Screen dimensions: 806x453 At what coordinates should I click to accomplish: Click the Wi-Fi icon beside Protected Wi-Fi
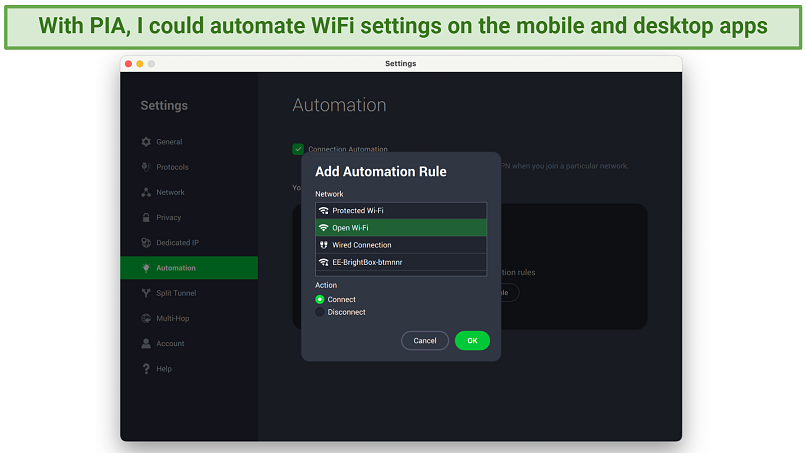(x=323, y=211)
